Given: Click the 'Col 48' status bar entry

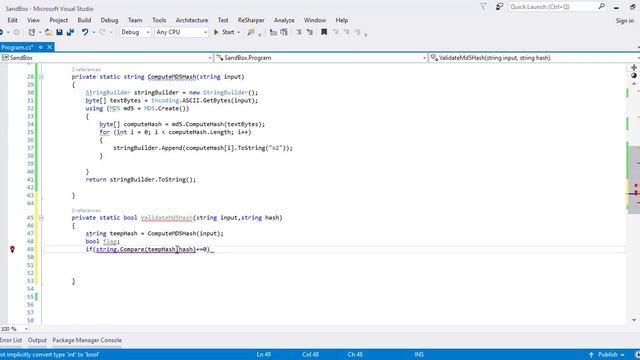Looking at the screenshot, I should pyautogui.click(x=311, y=355).
